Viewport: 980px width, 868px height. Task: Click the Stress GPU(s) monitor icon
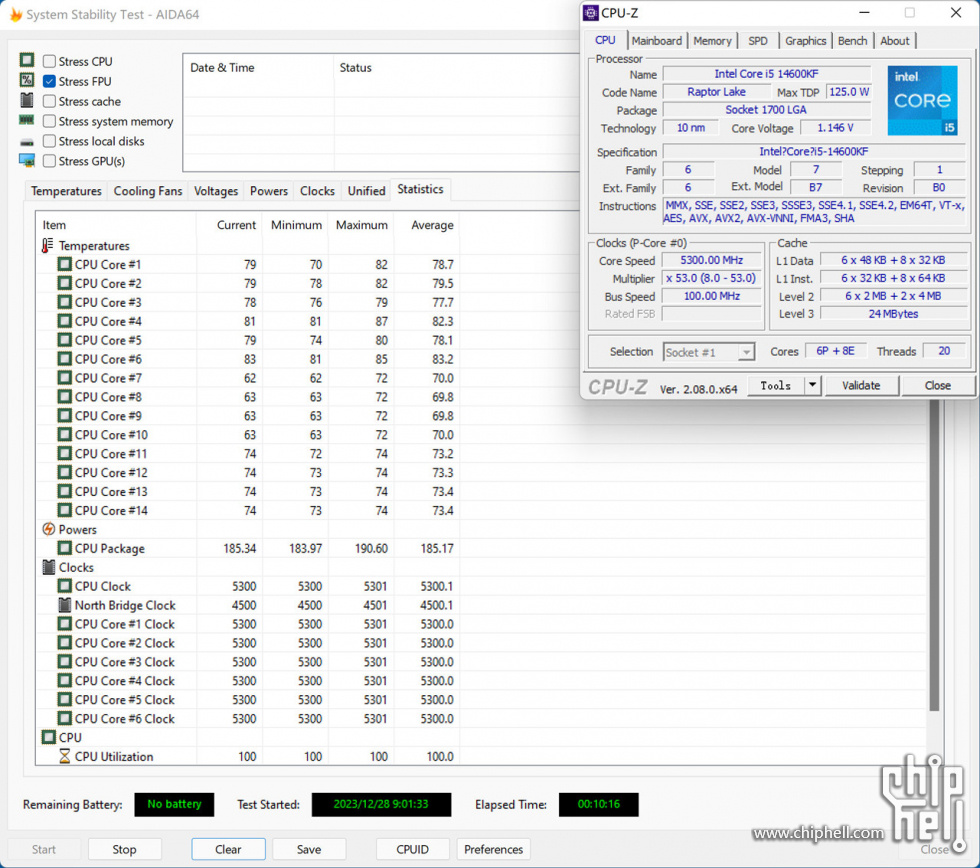tap(27, 161)
